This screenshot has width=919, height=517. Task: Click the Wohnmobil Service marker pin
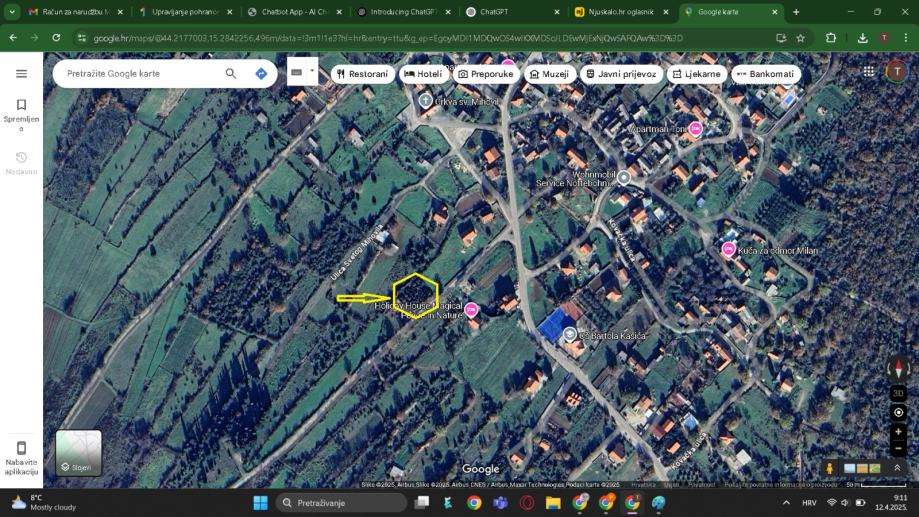(x=624, y=177)
